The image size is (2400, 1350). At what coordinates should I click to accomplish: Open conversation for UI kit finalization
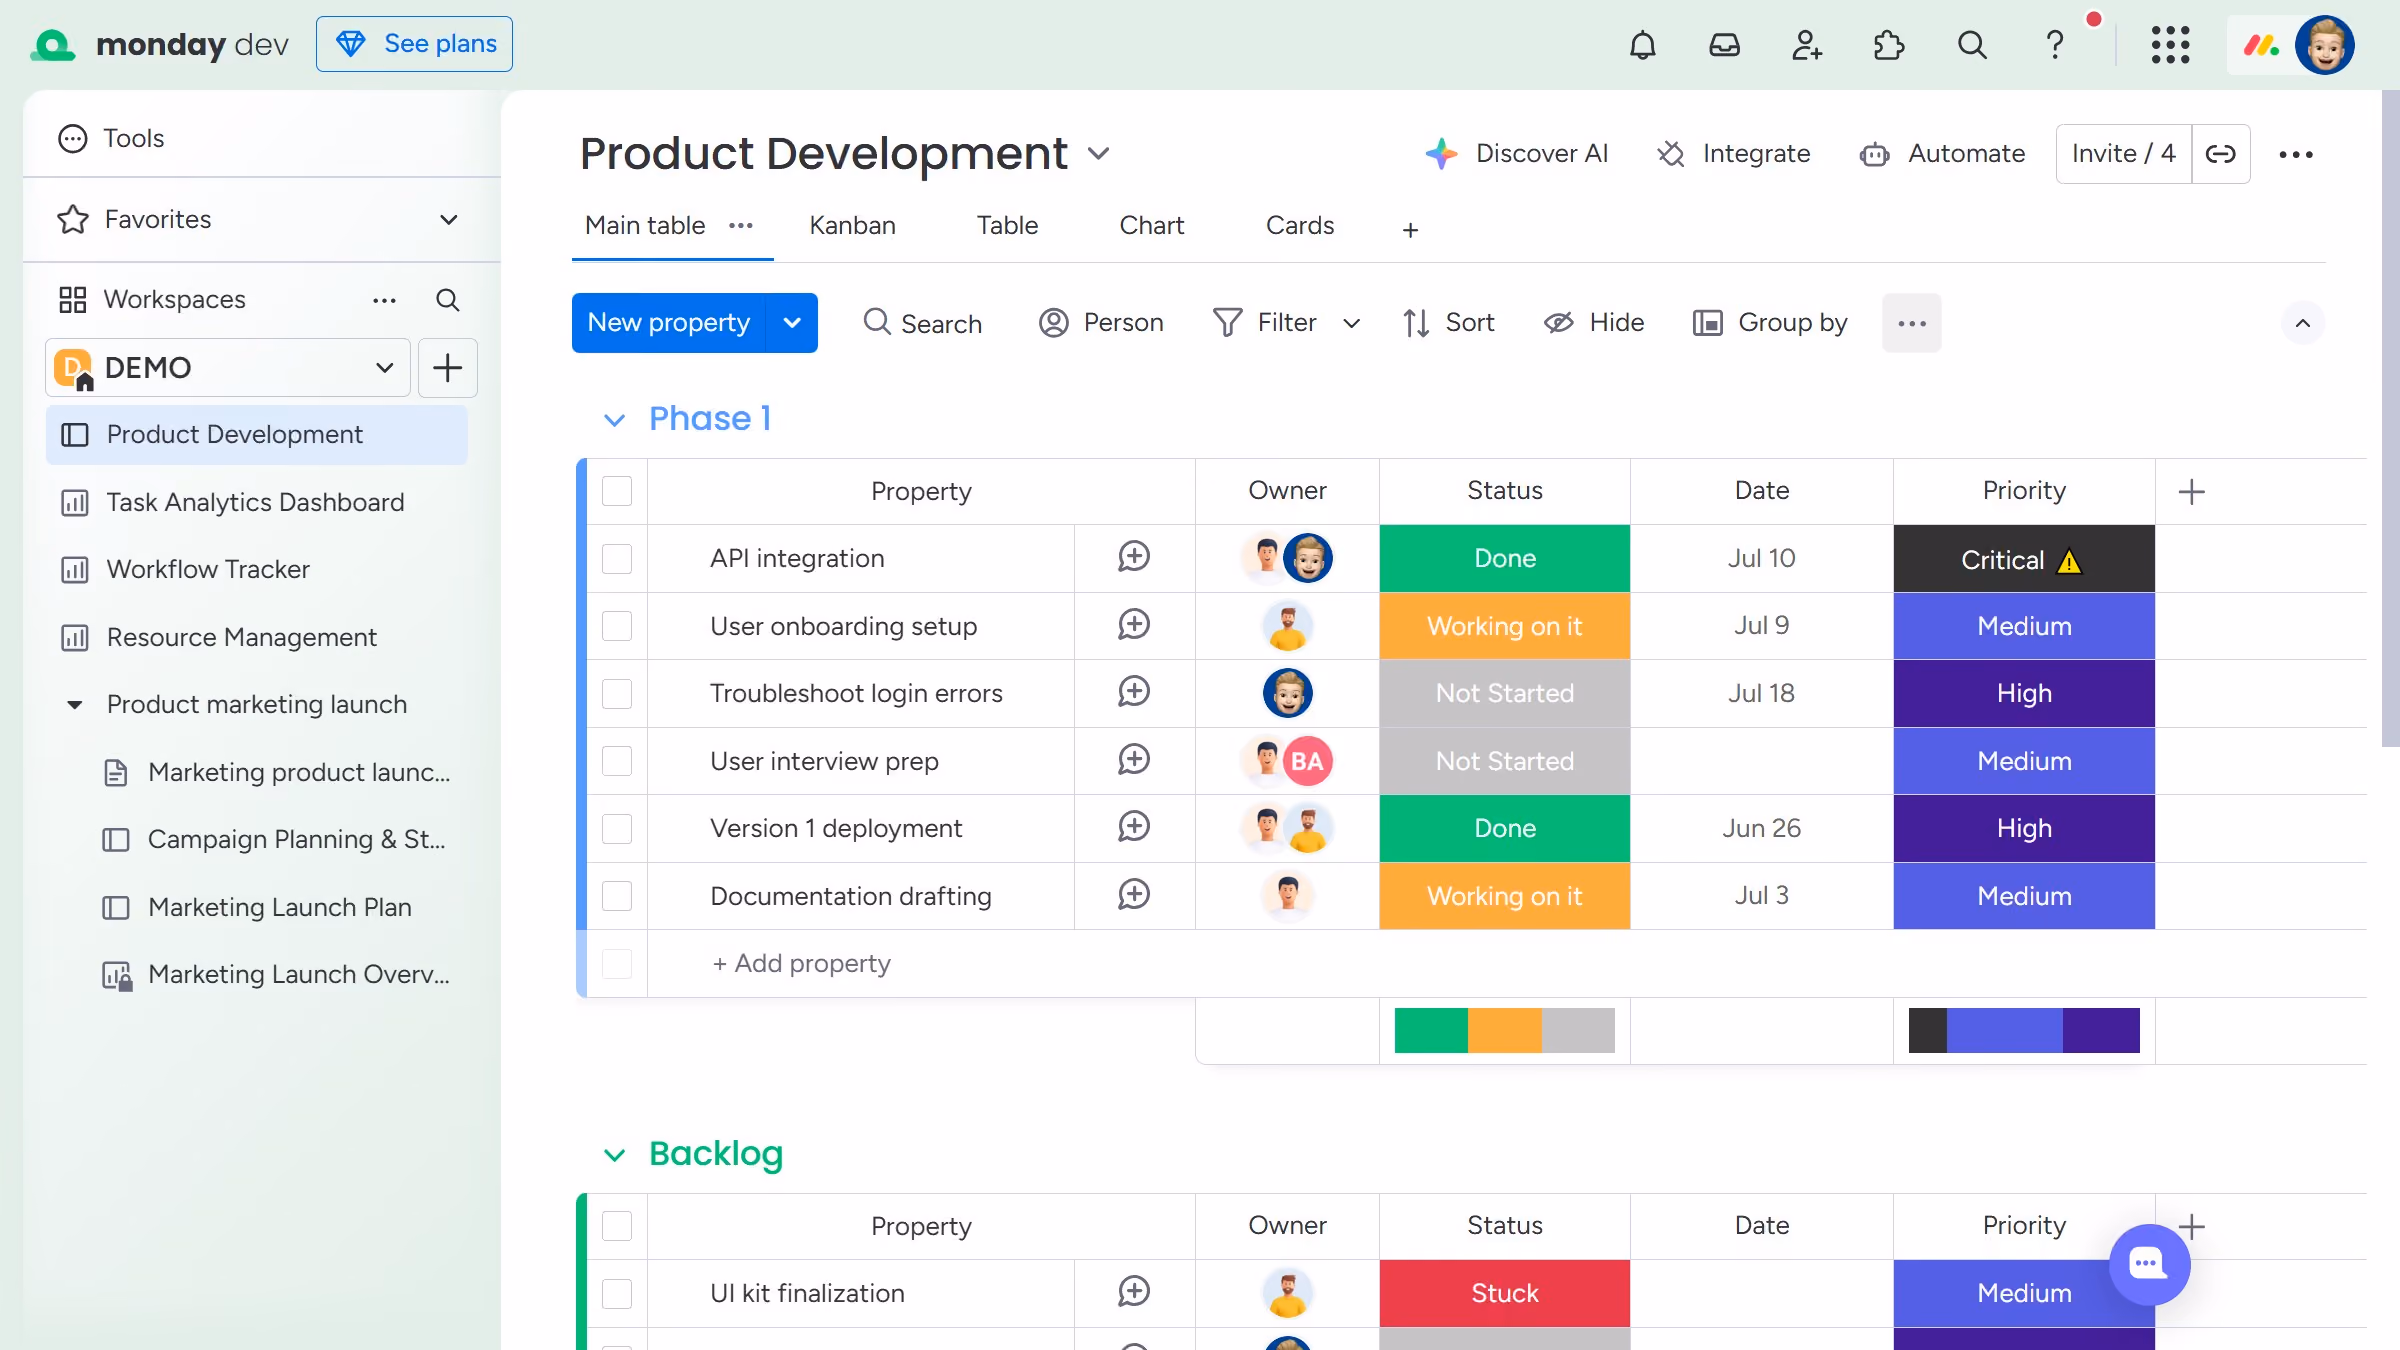(1134, 1292)
